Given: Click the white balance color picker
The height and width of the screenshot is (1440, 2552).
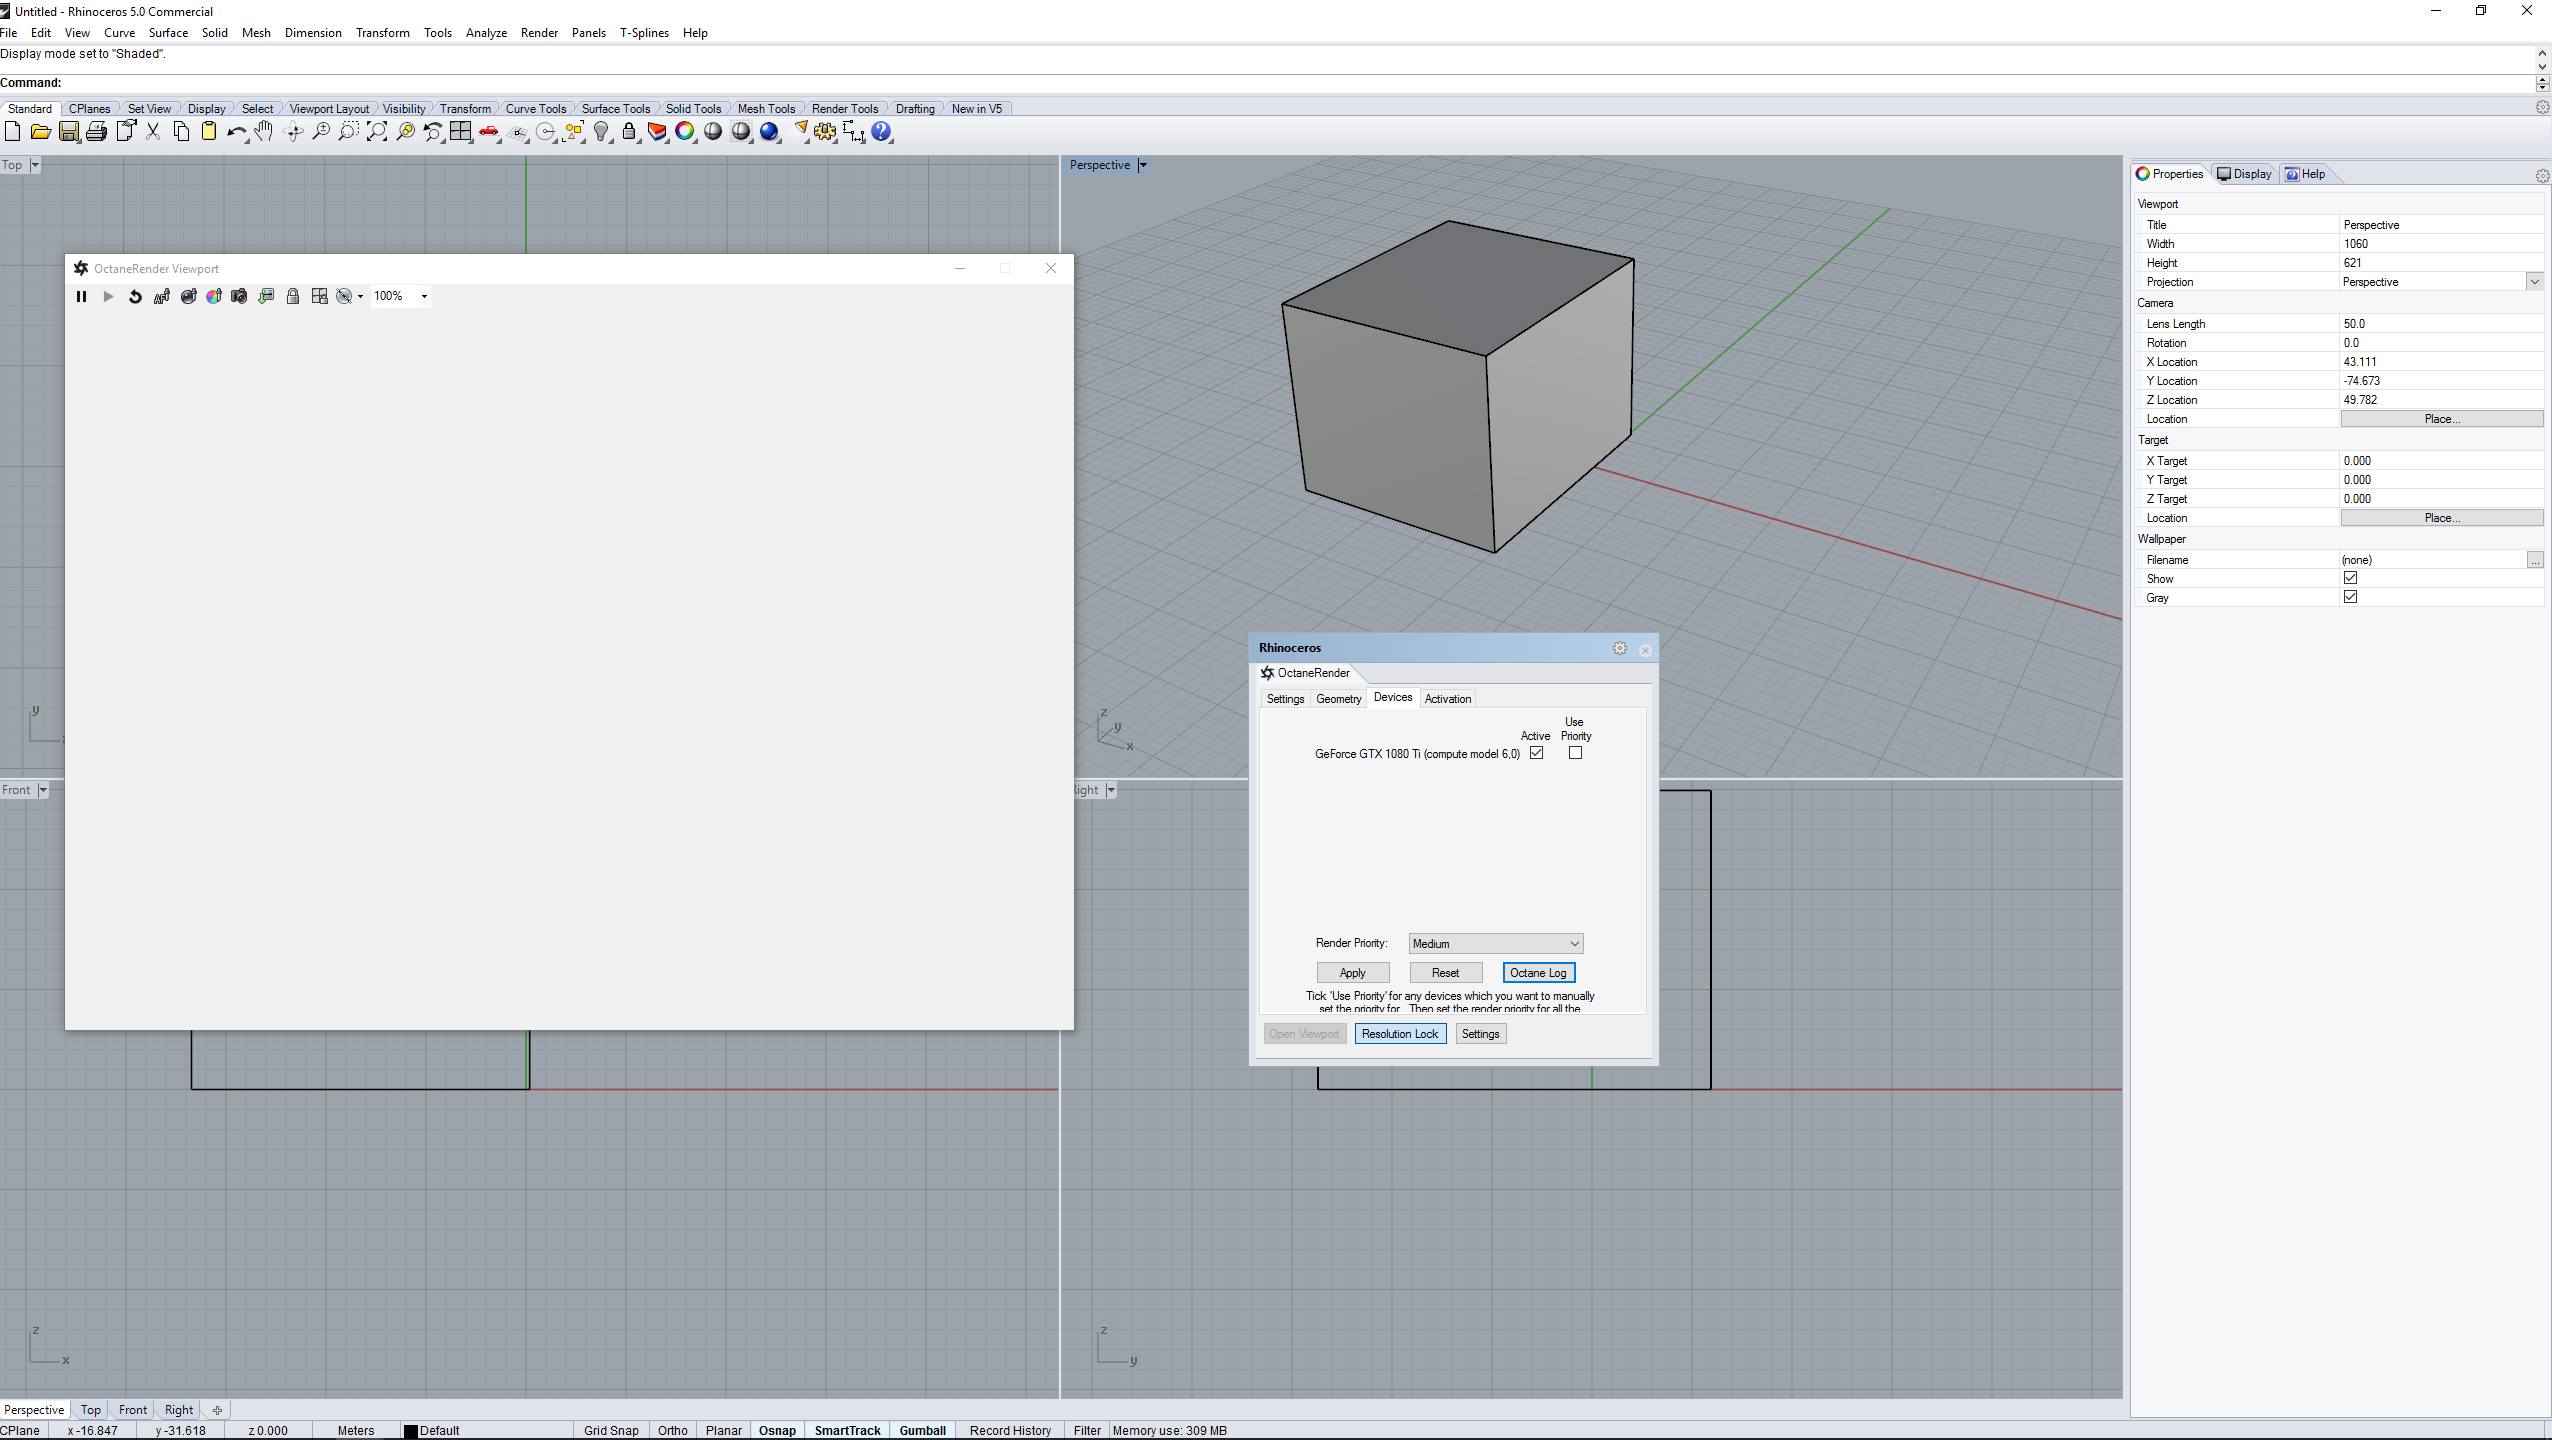Looking at the screenshot, I should pos(213,296).
